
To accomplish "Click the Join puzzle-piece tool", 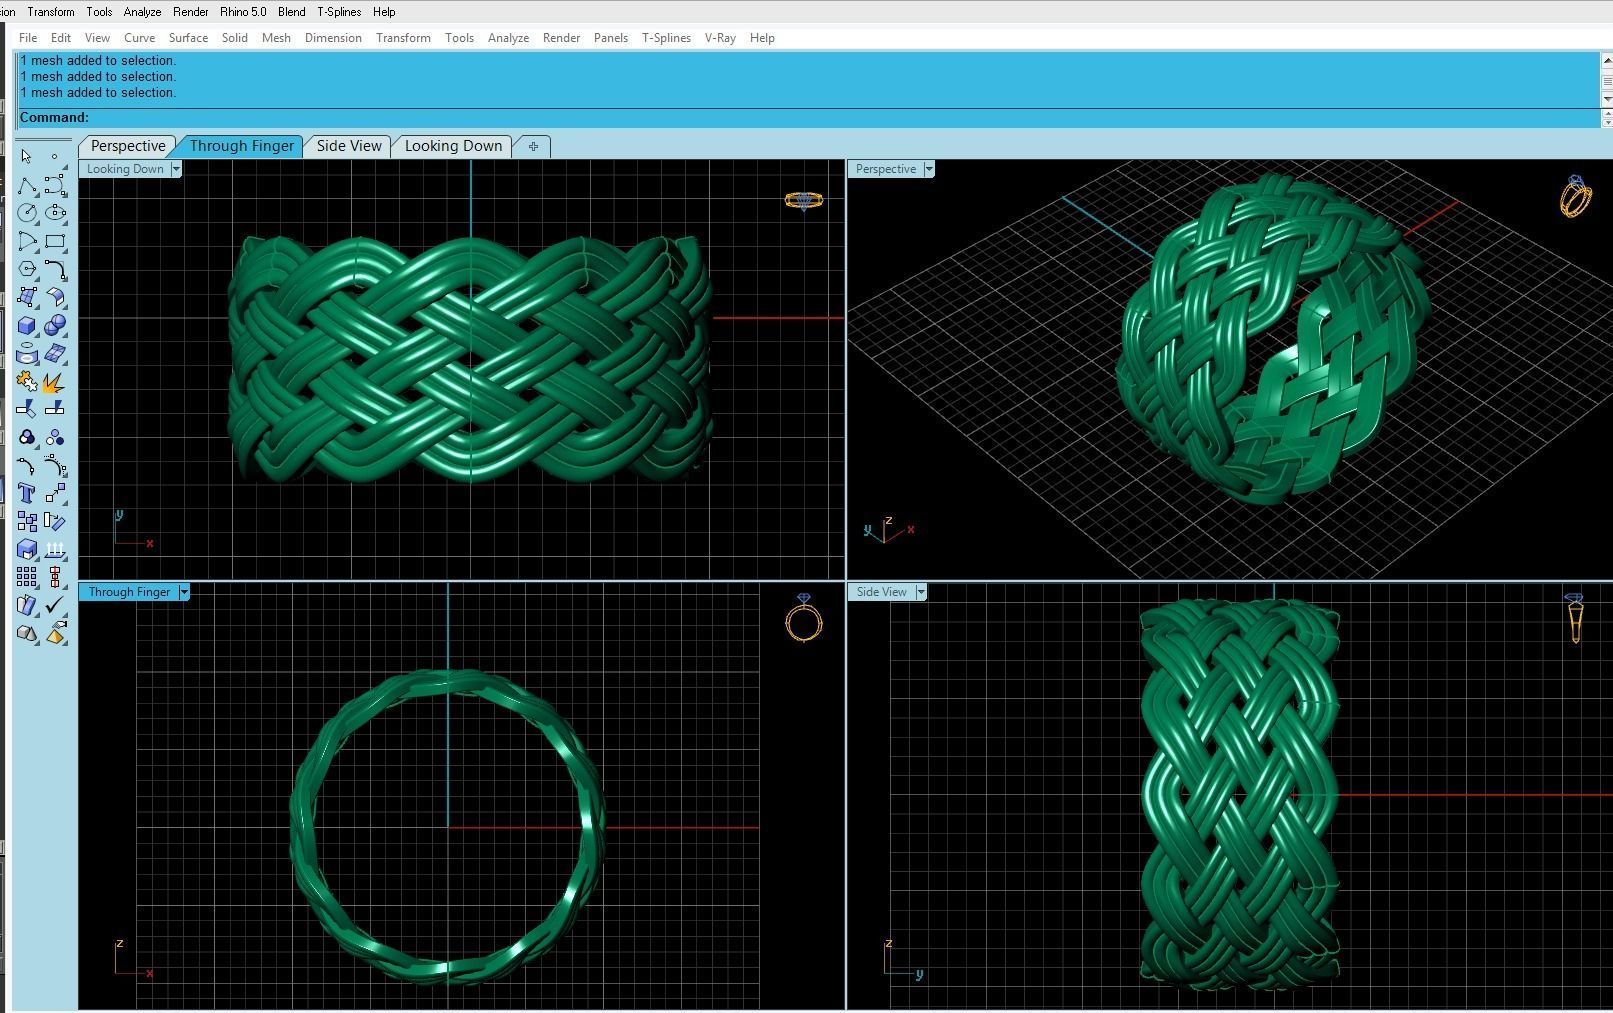I will tap(27, 381).
